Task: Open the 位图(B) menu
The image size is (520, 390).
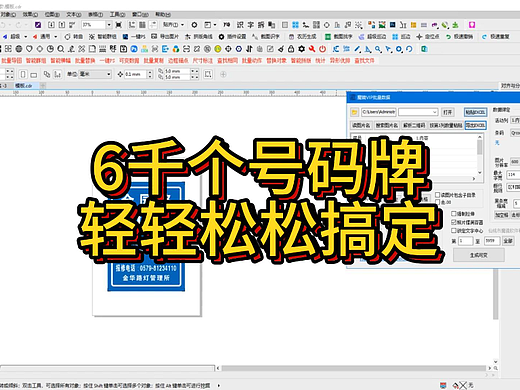Action: [x=52, y=15]
